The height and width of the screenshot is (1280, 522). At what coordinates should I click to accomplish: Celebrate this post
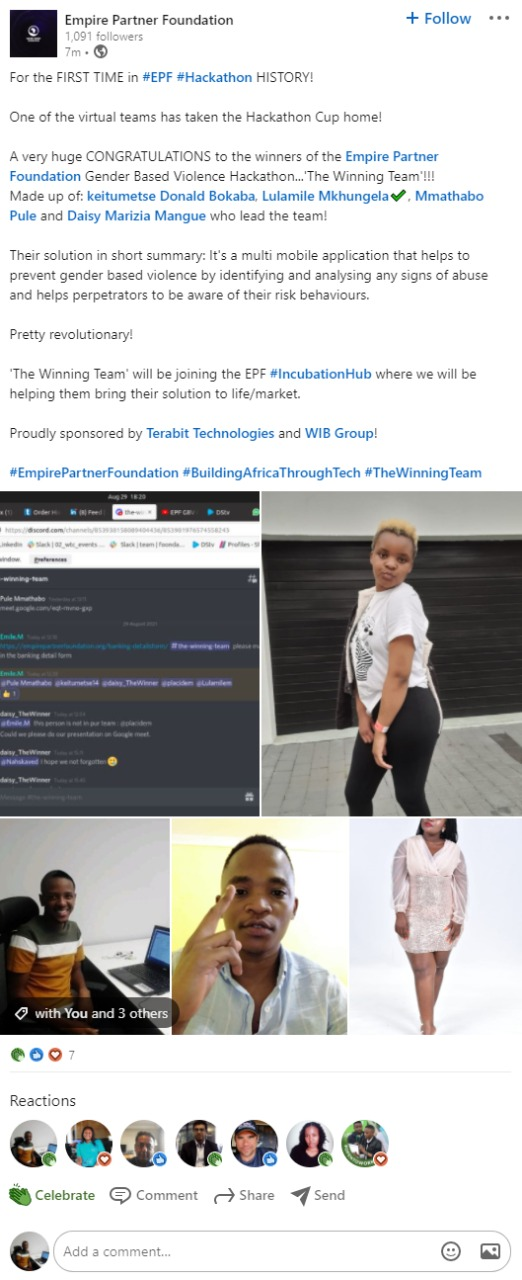53,1195
